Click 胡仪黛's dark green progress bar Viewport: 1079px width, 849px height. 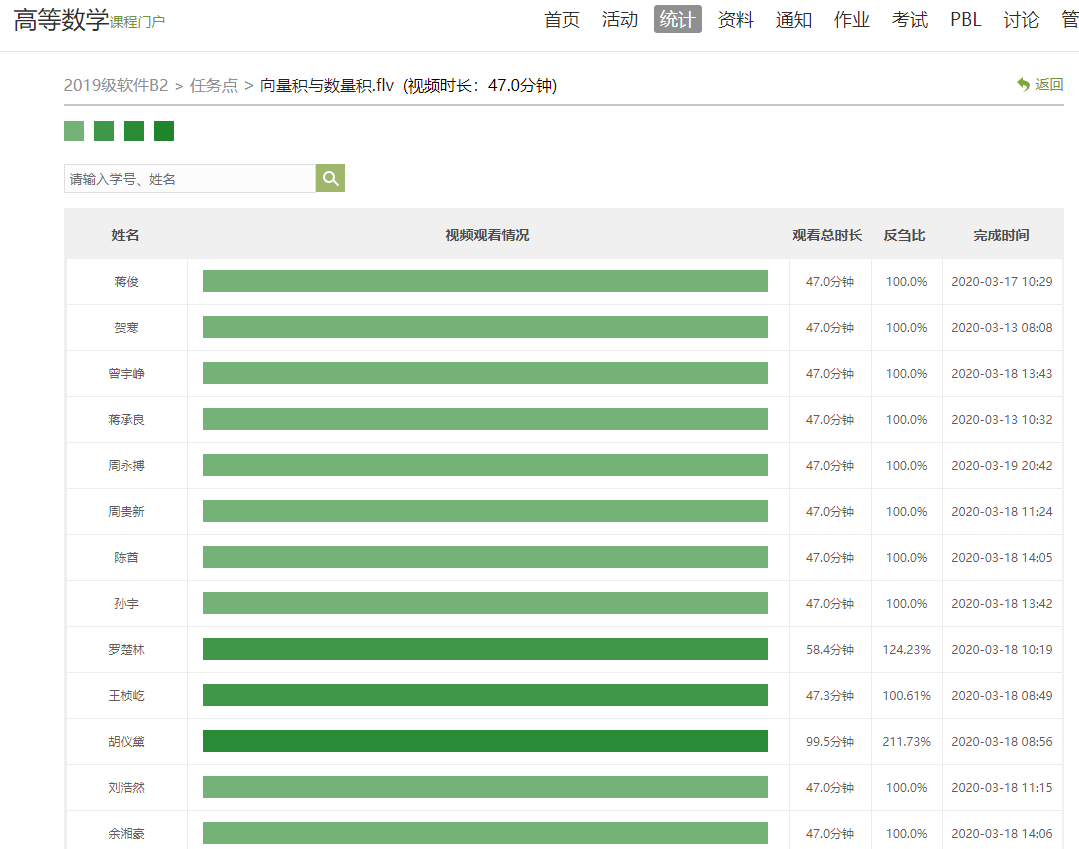point(485,741)
